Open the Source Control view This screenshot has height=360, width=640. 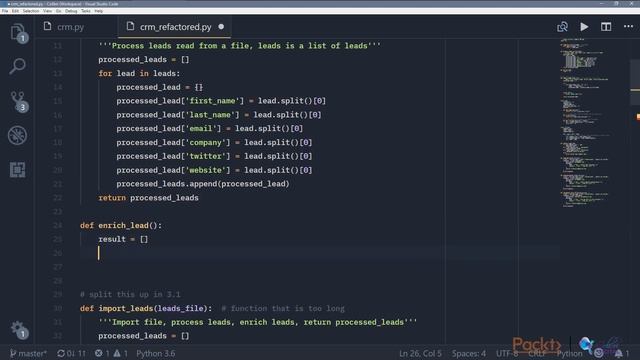[x=18, y=101]
